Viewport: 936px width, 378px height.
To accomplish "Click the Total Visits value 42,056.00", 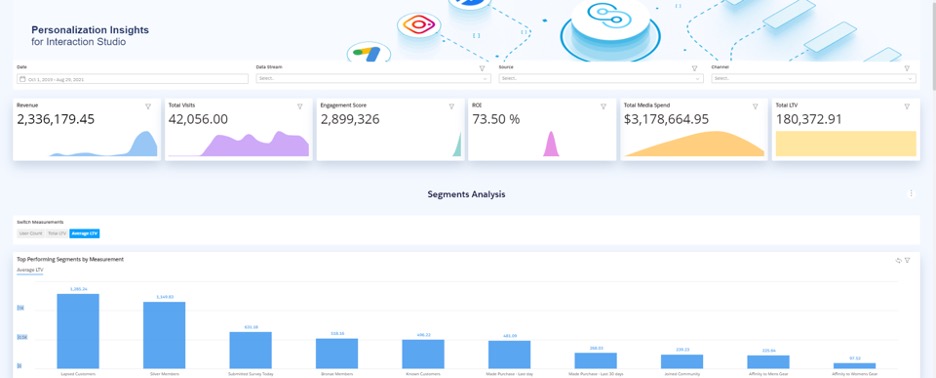I will (x=198, y=119).
